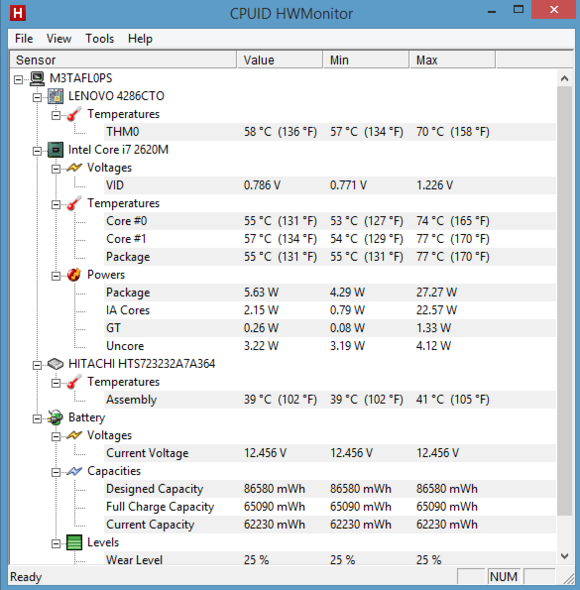Select the IA Cores power row
The image size is (580, 590).
(330, 310)
